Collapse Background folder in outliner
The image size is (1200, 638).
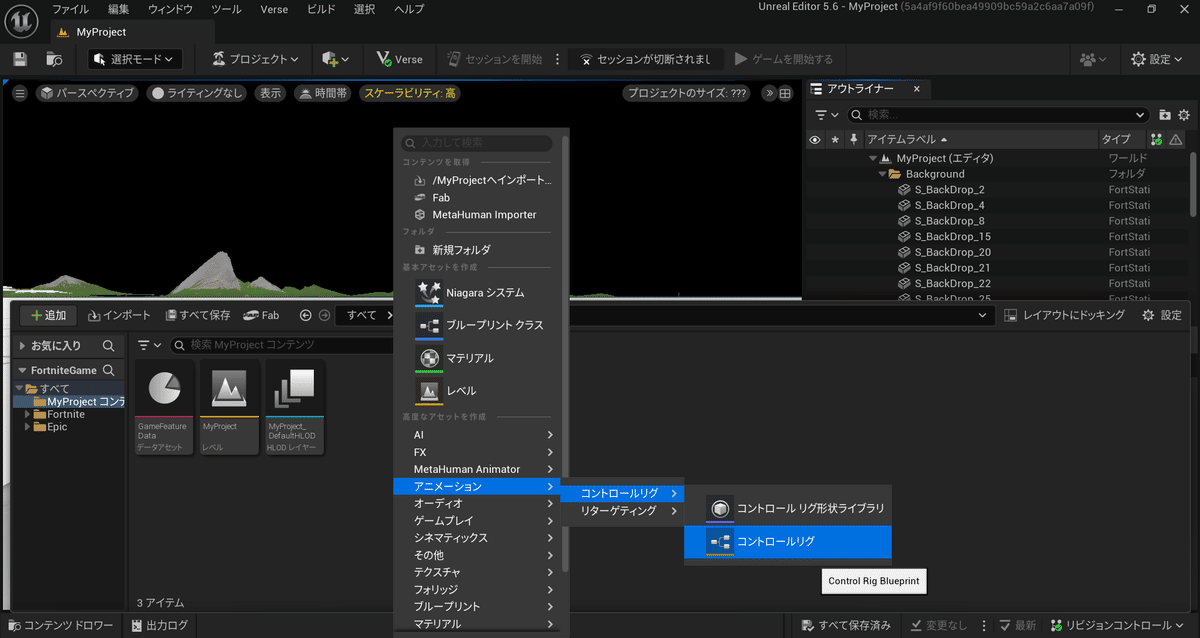[x=882, y=174]
